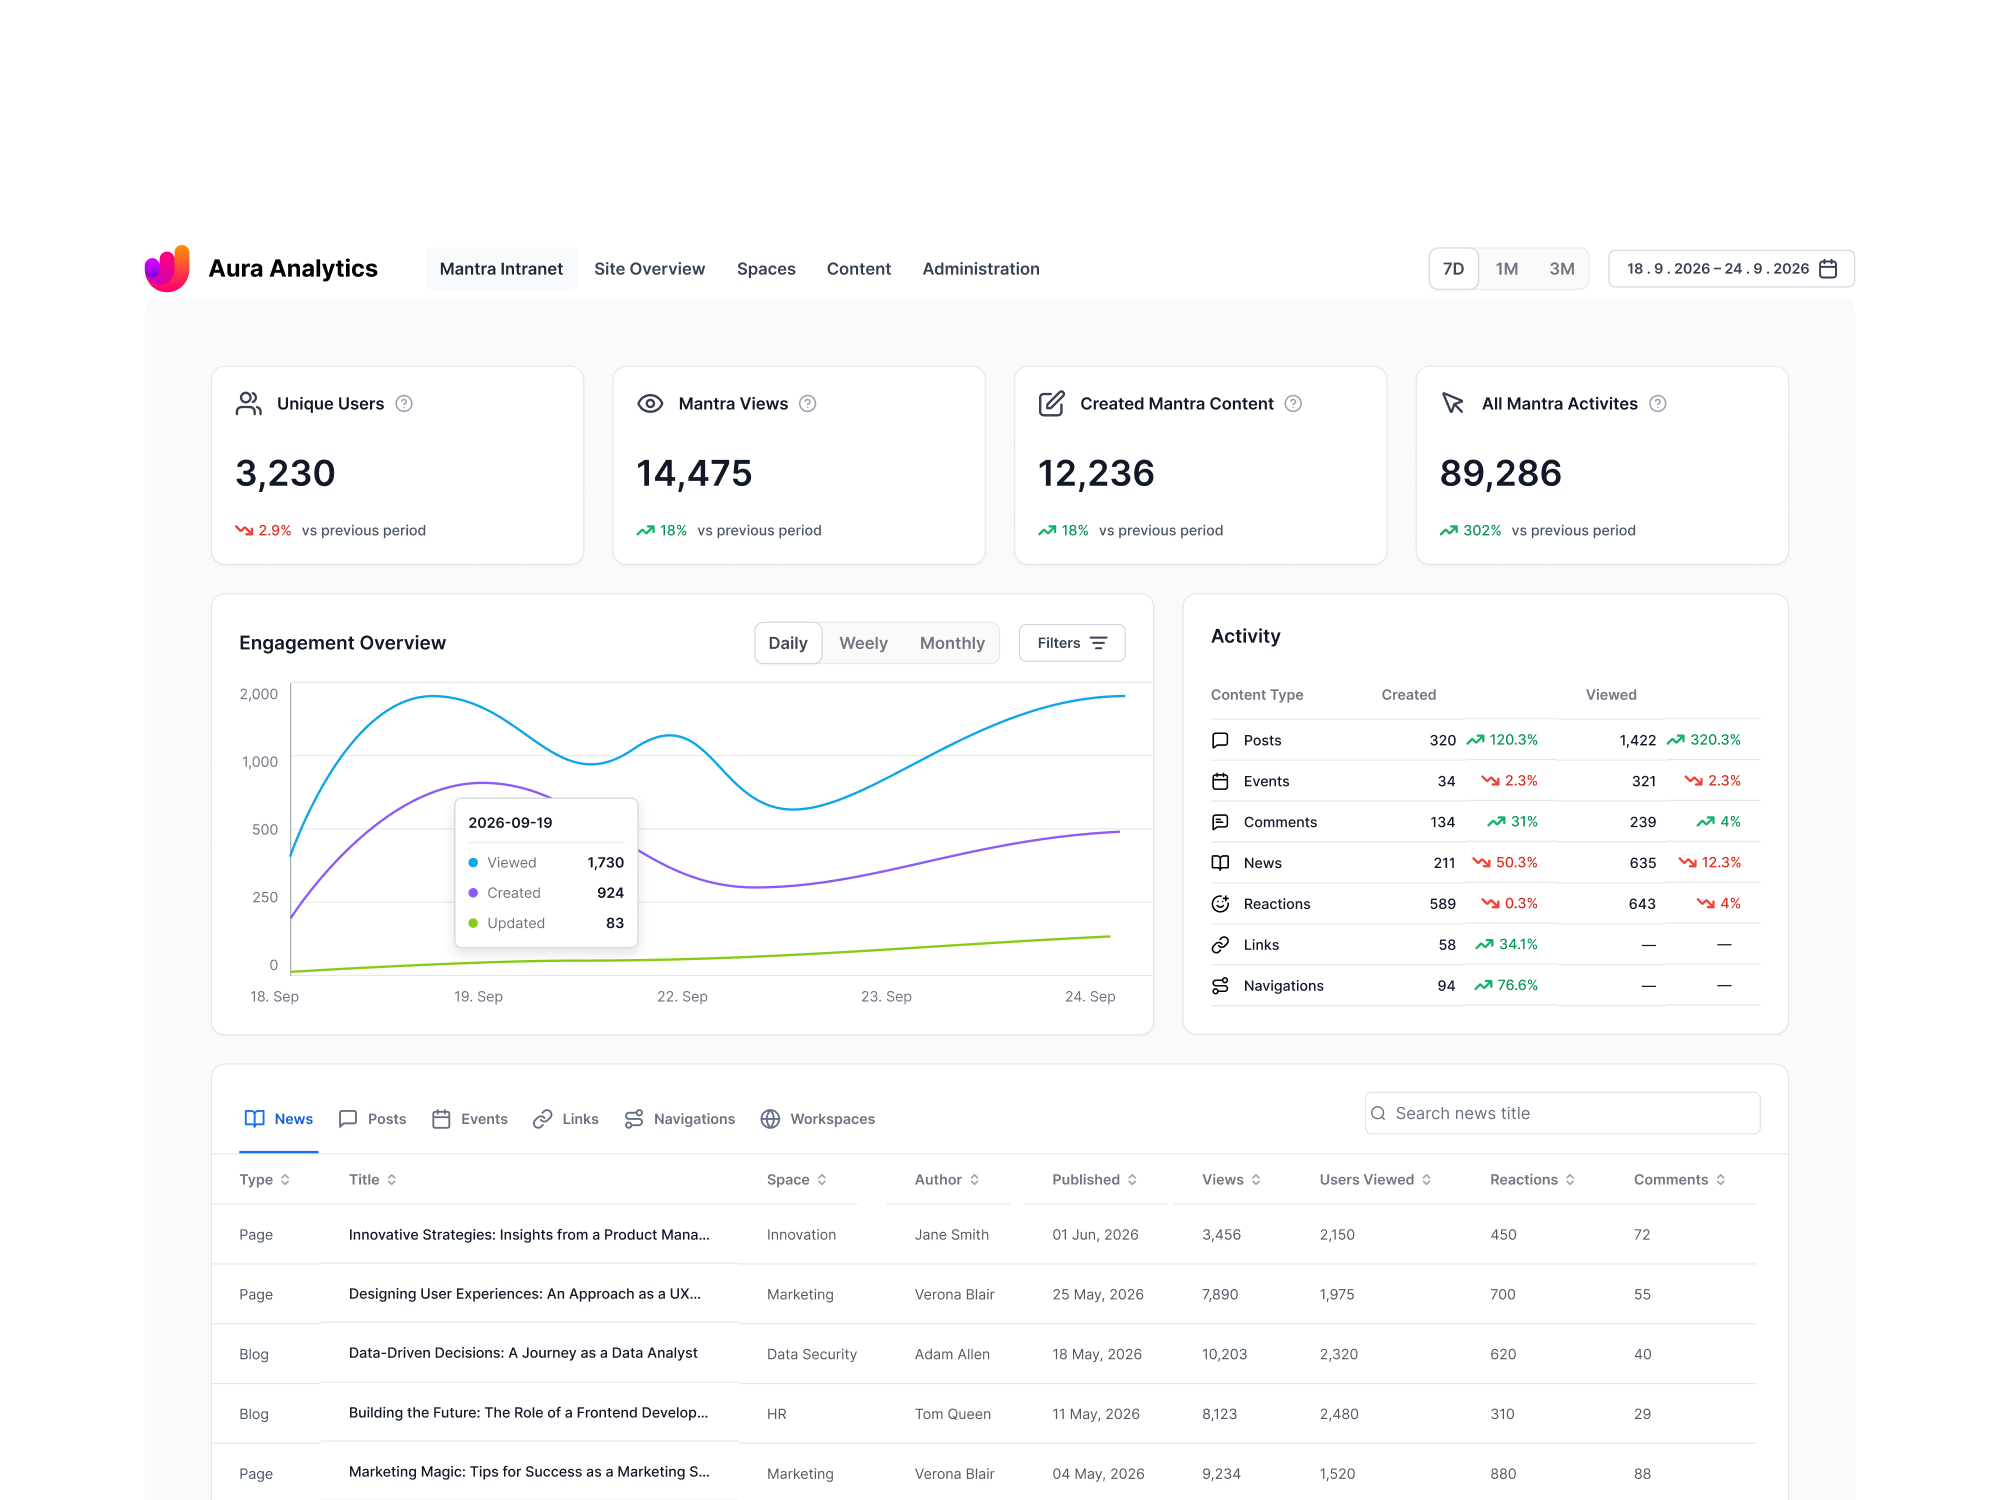Sort table by Published column
Image resolution: width=2000 pixels, height=1500 pixels.
pos(1095,1180)
